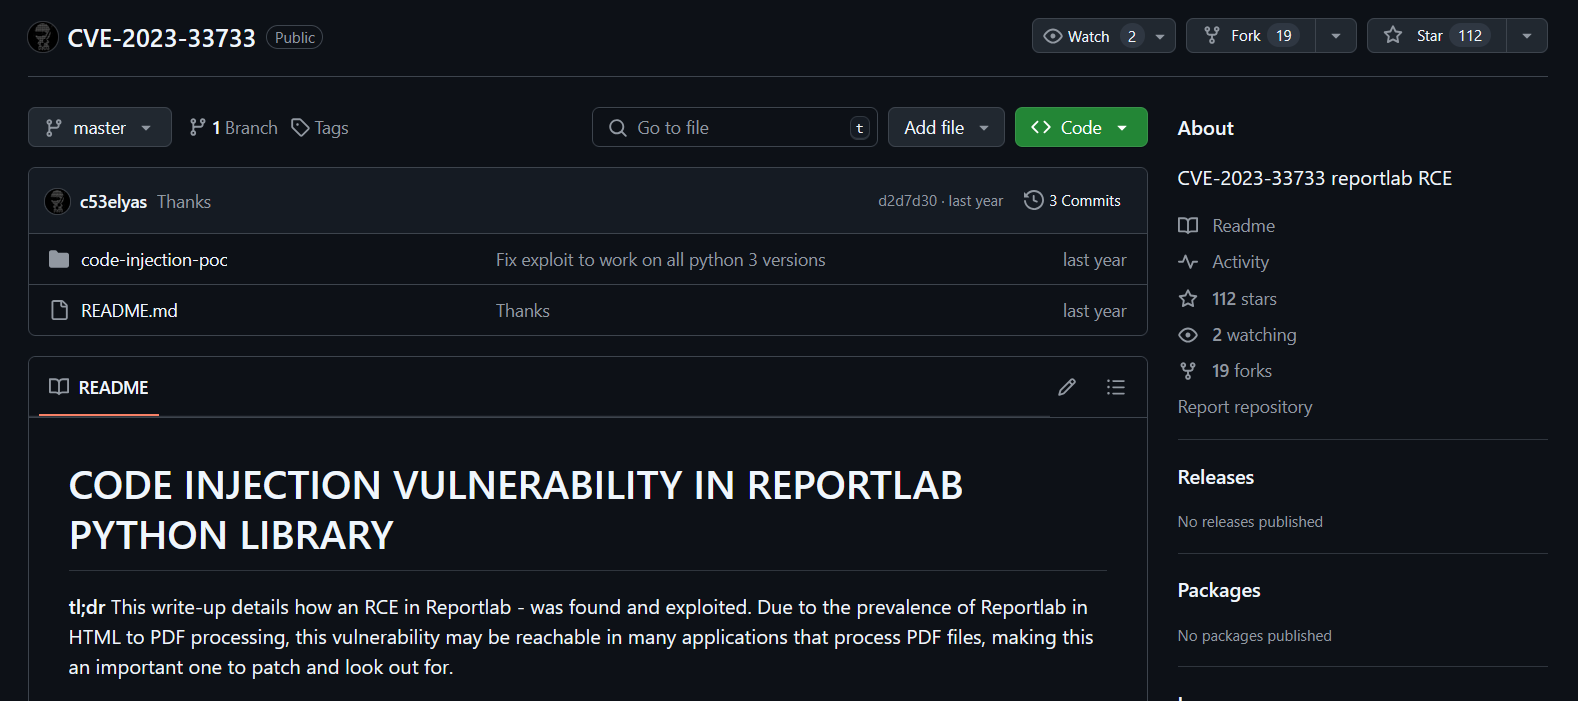Open the 19 forks link

1242,371
